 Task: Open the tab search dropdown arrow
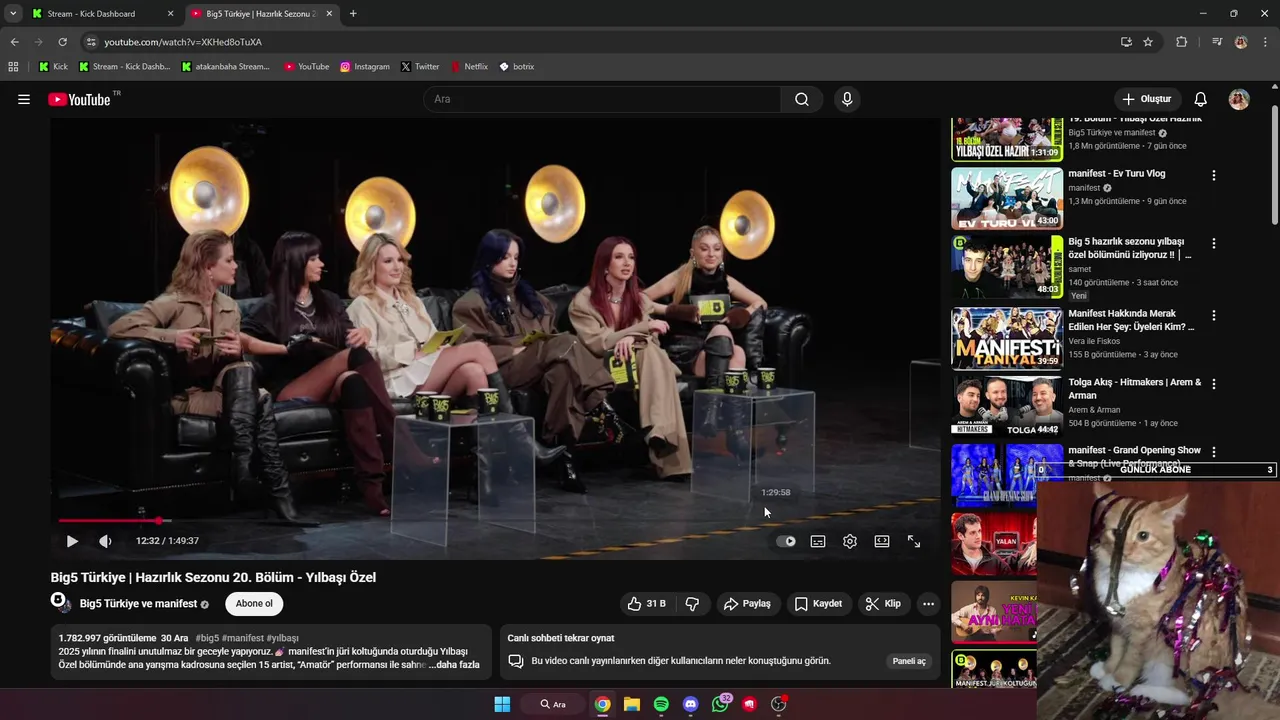12,14
